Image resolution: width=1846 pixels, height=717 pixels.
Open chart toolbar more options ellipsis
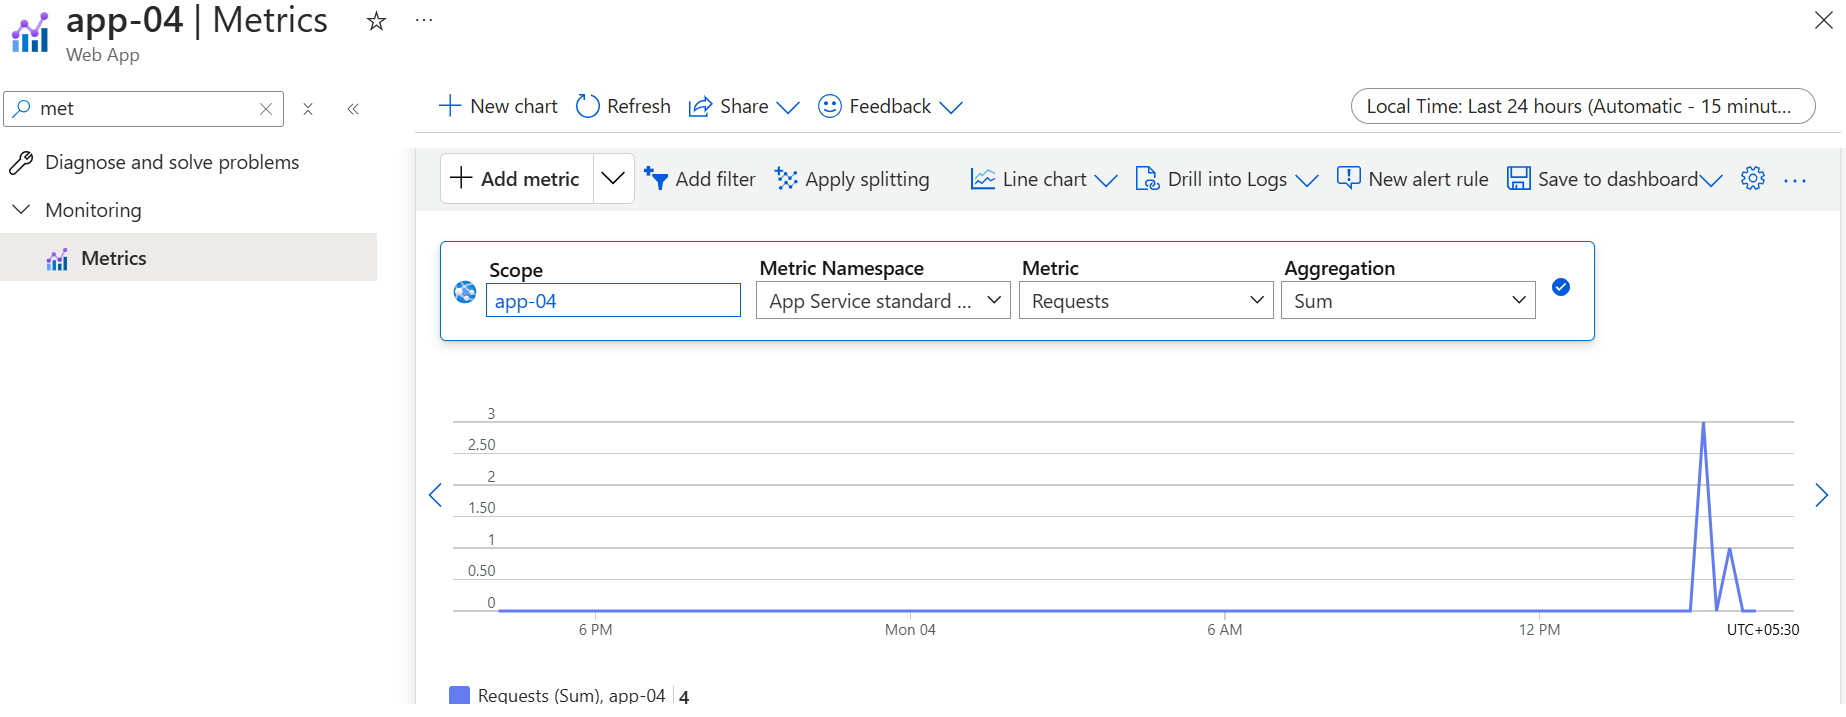click(x=1795, y=180)
